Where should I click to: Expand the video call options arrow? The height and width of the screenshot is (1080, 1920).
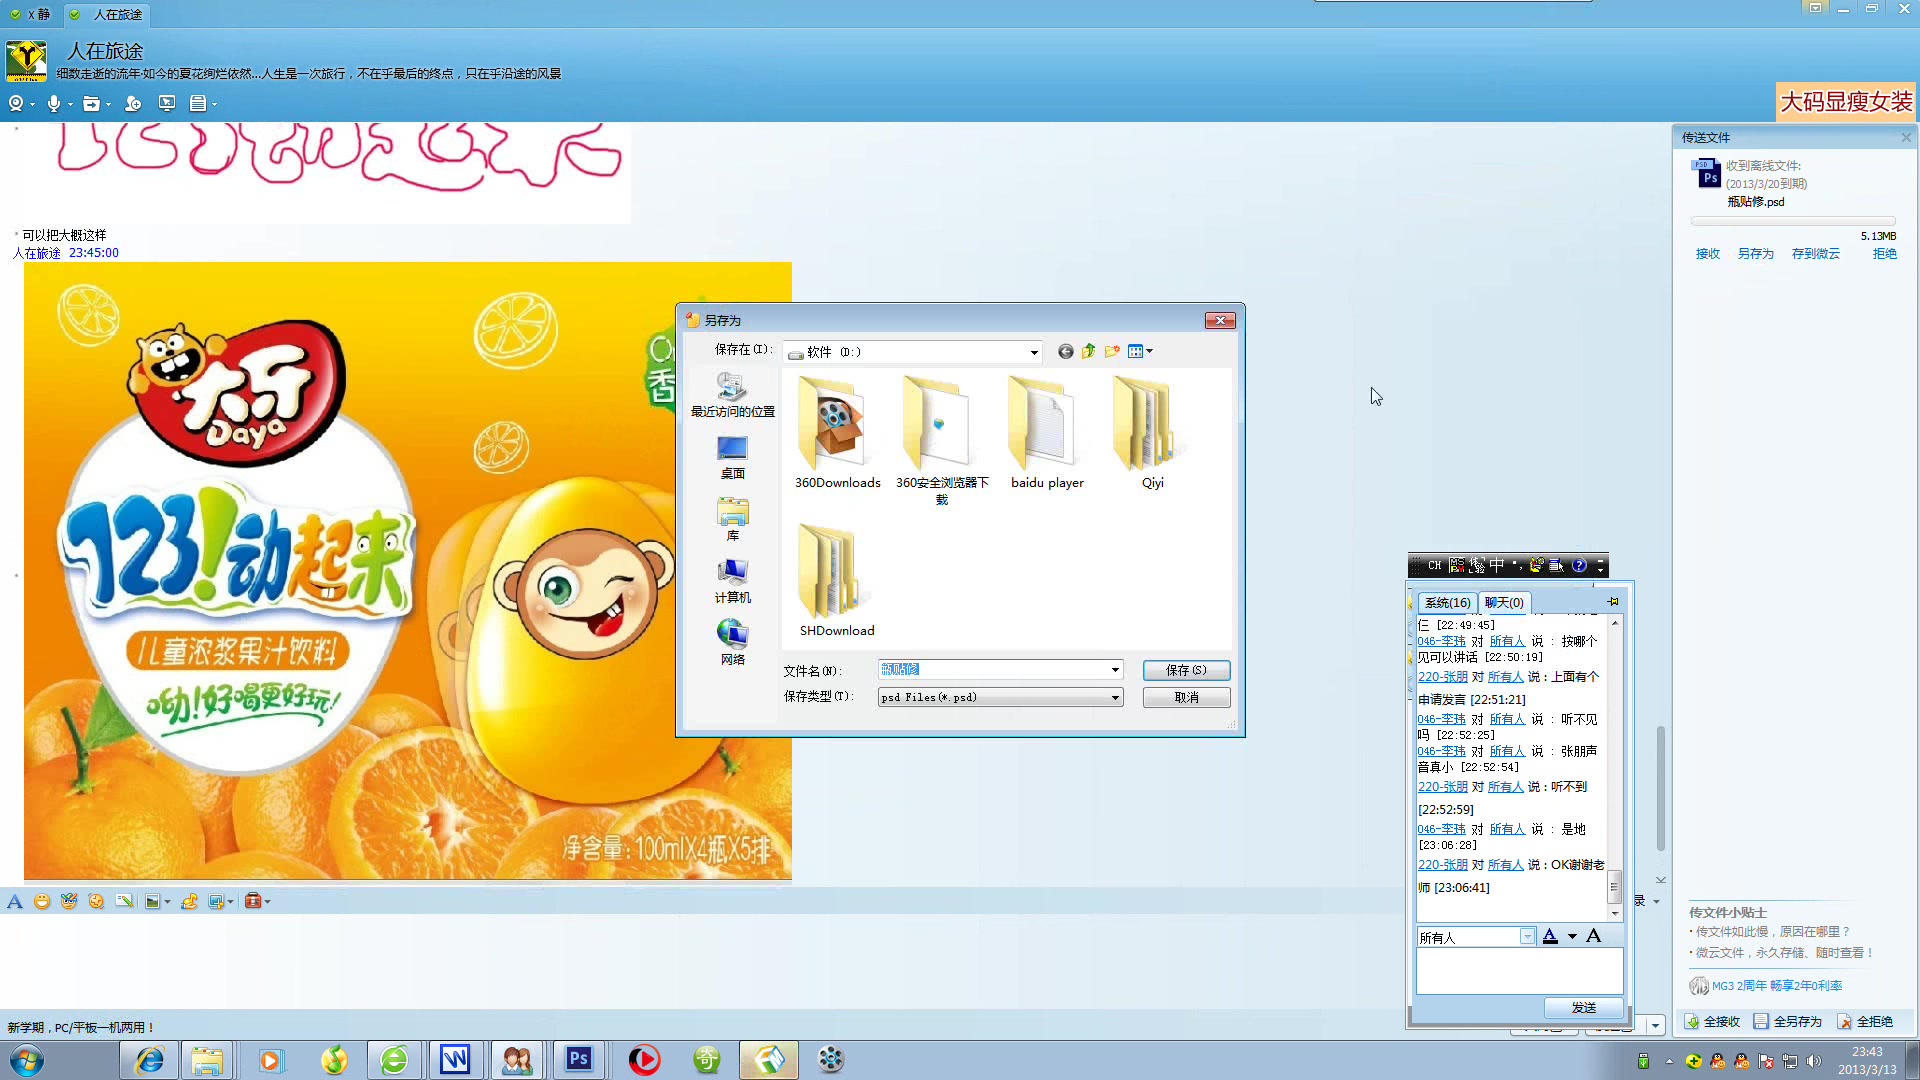[32, 105]
